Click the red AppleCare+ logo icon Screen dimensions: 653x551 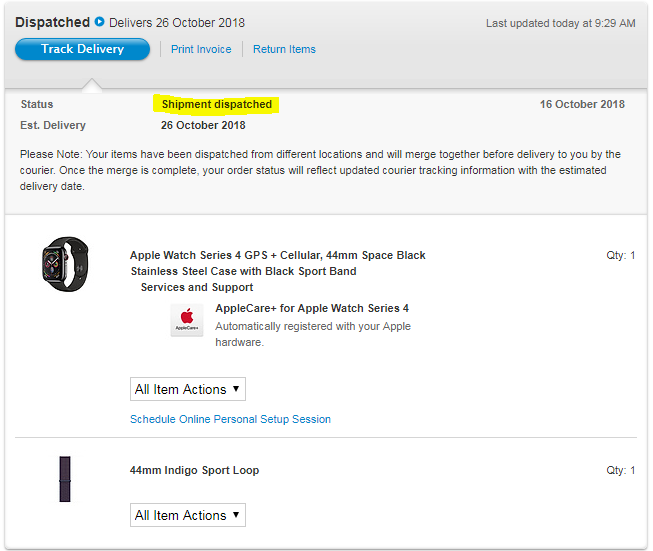[187, 320]
